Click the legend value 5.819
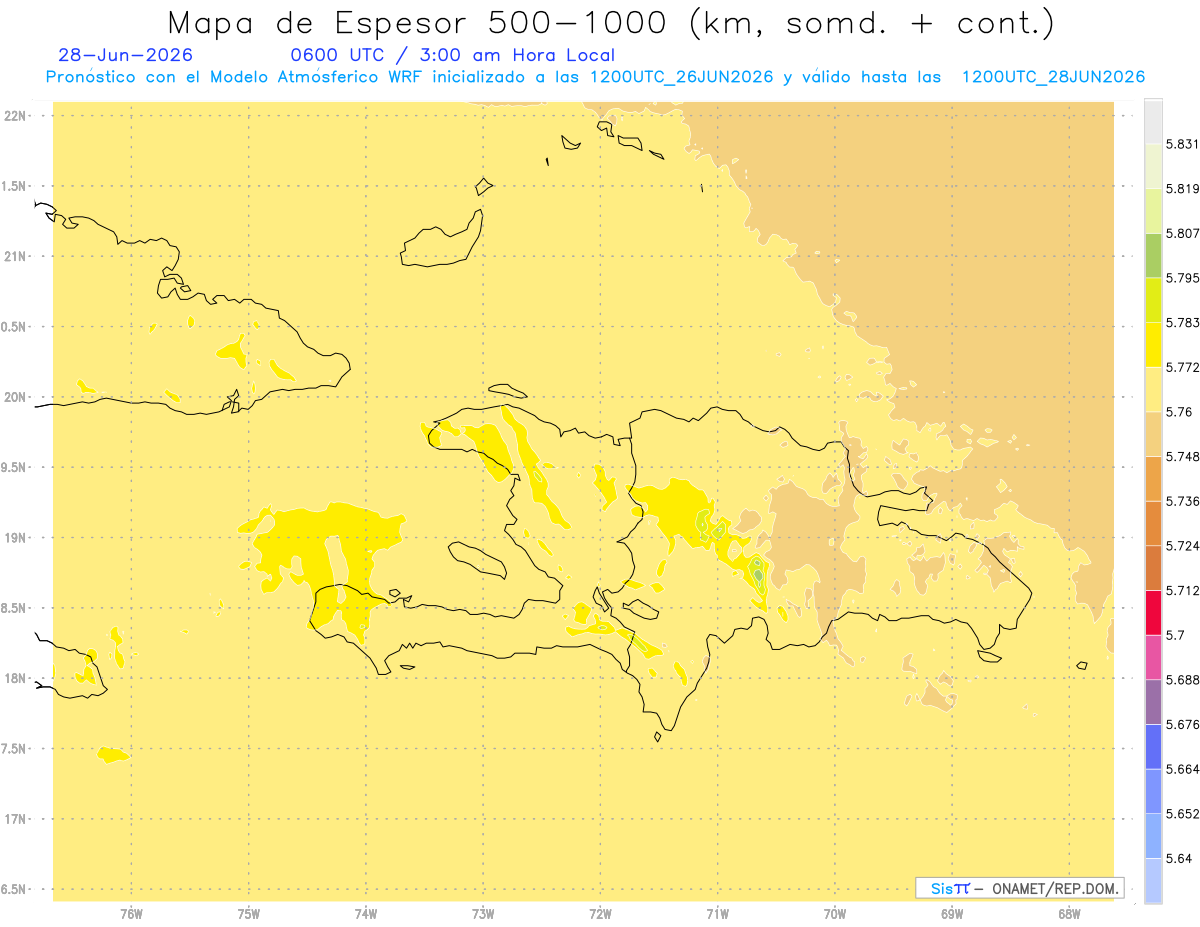1200x927 pixels. [1183, 189]
